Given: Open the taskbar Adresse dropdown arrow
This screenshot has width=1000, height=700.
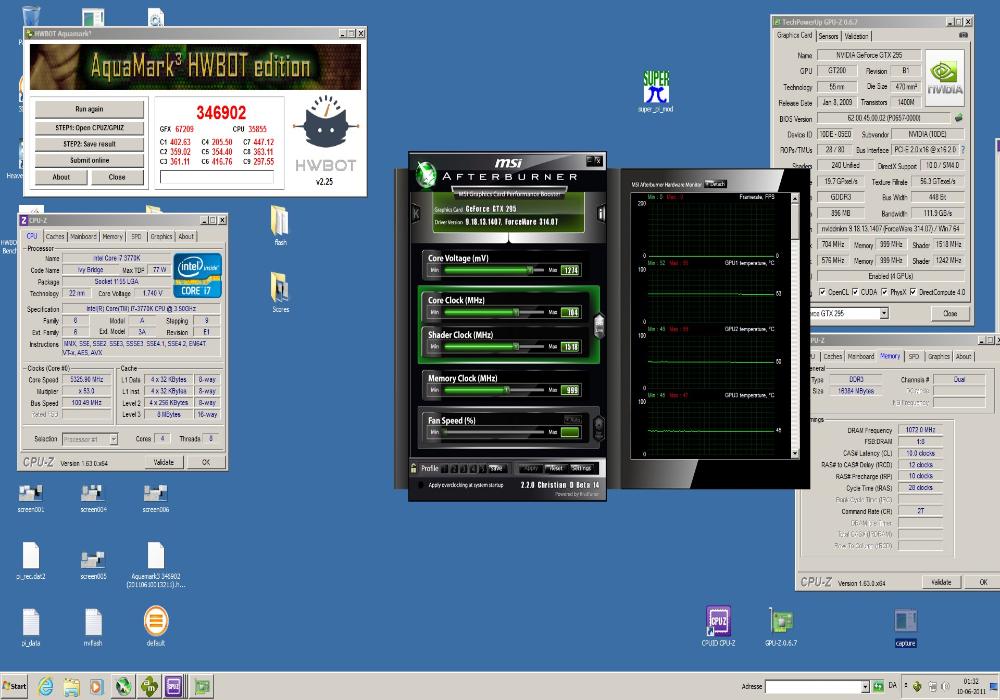Looking at the screenshot, I should pos(865,687).
